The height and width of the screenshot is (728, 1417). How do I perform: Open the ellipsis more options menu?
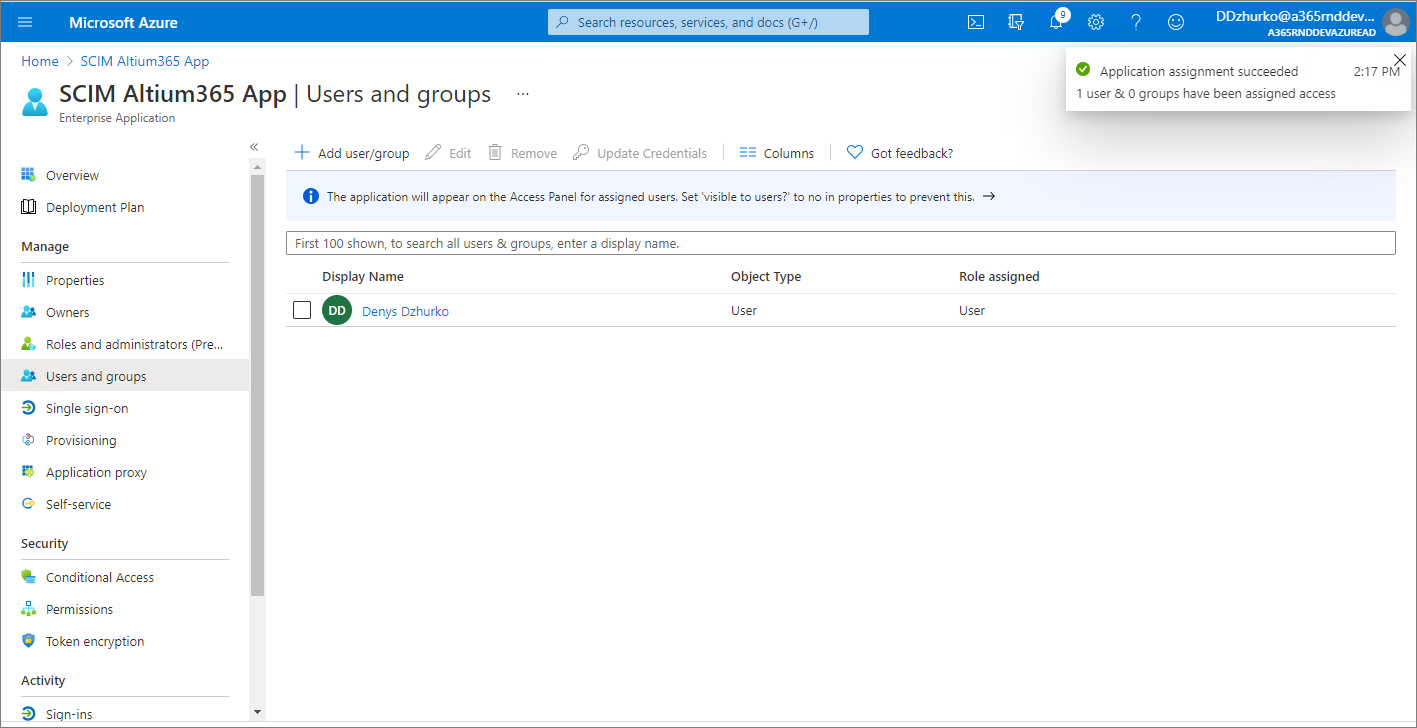[x=522, y=94]
